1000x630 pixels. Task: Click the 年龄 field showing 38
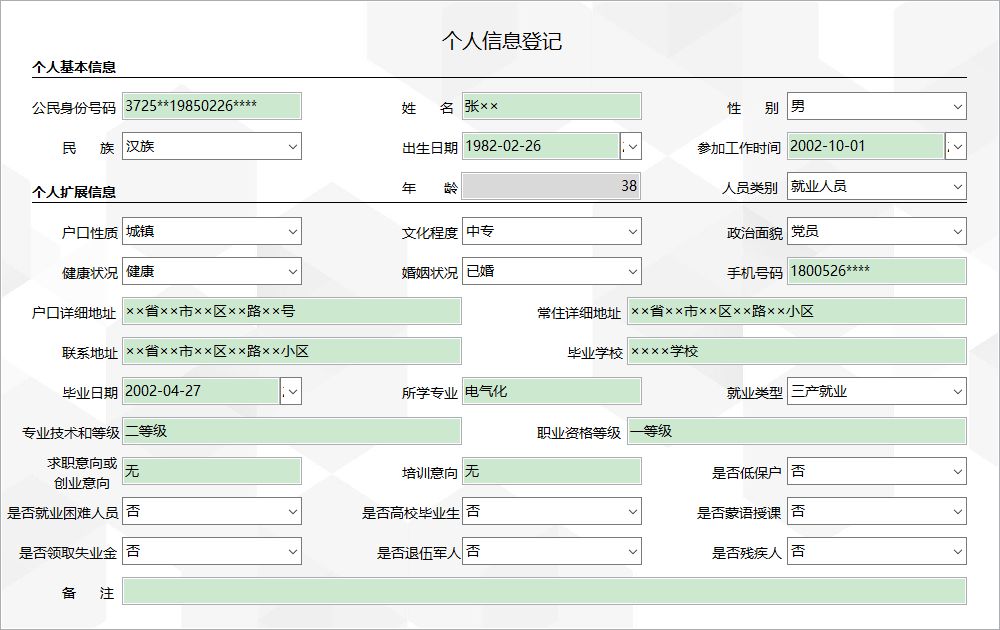pyautogui.click(x=552, y=186)
